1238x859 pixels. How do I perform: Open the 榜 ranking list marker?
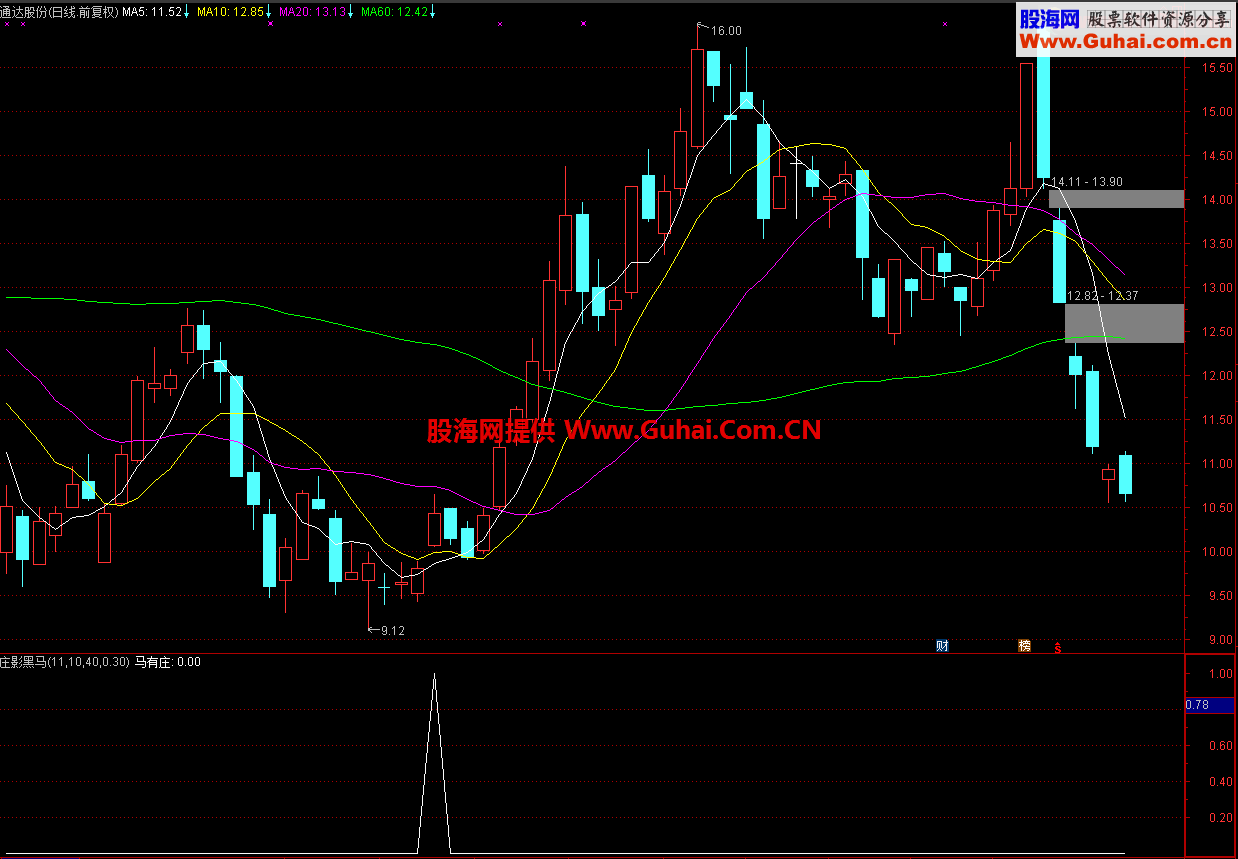pos(1024,645)
